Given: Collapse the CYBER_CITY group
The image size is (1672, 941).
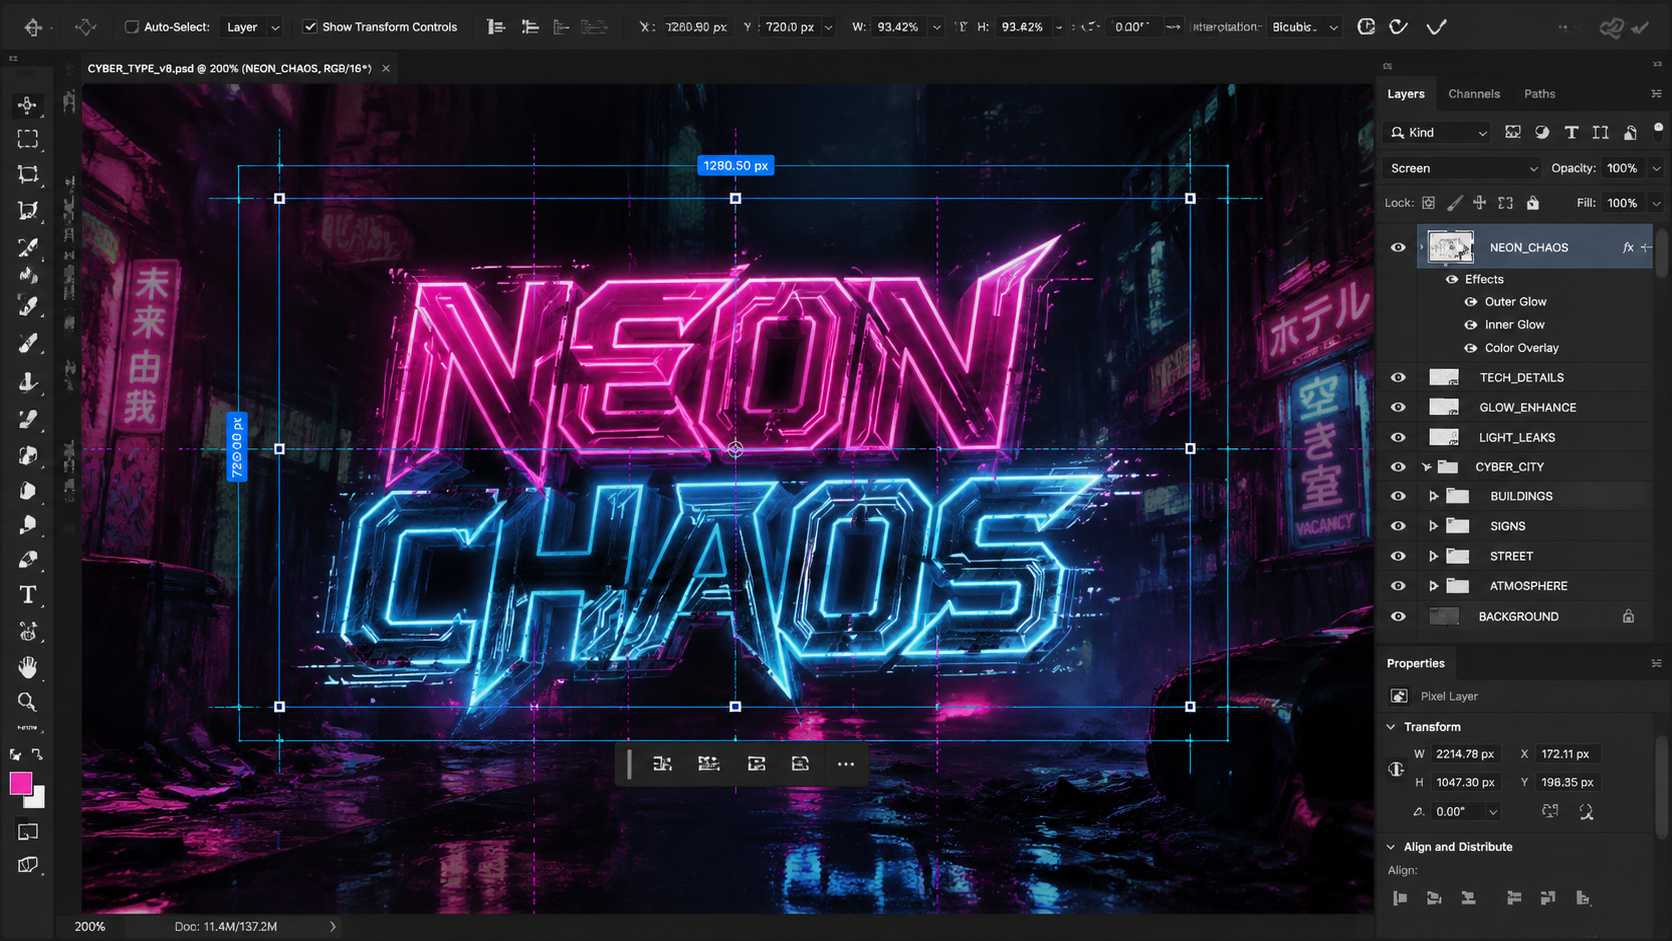Looking at the screenshot, I should 1427,467.
